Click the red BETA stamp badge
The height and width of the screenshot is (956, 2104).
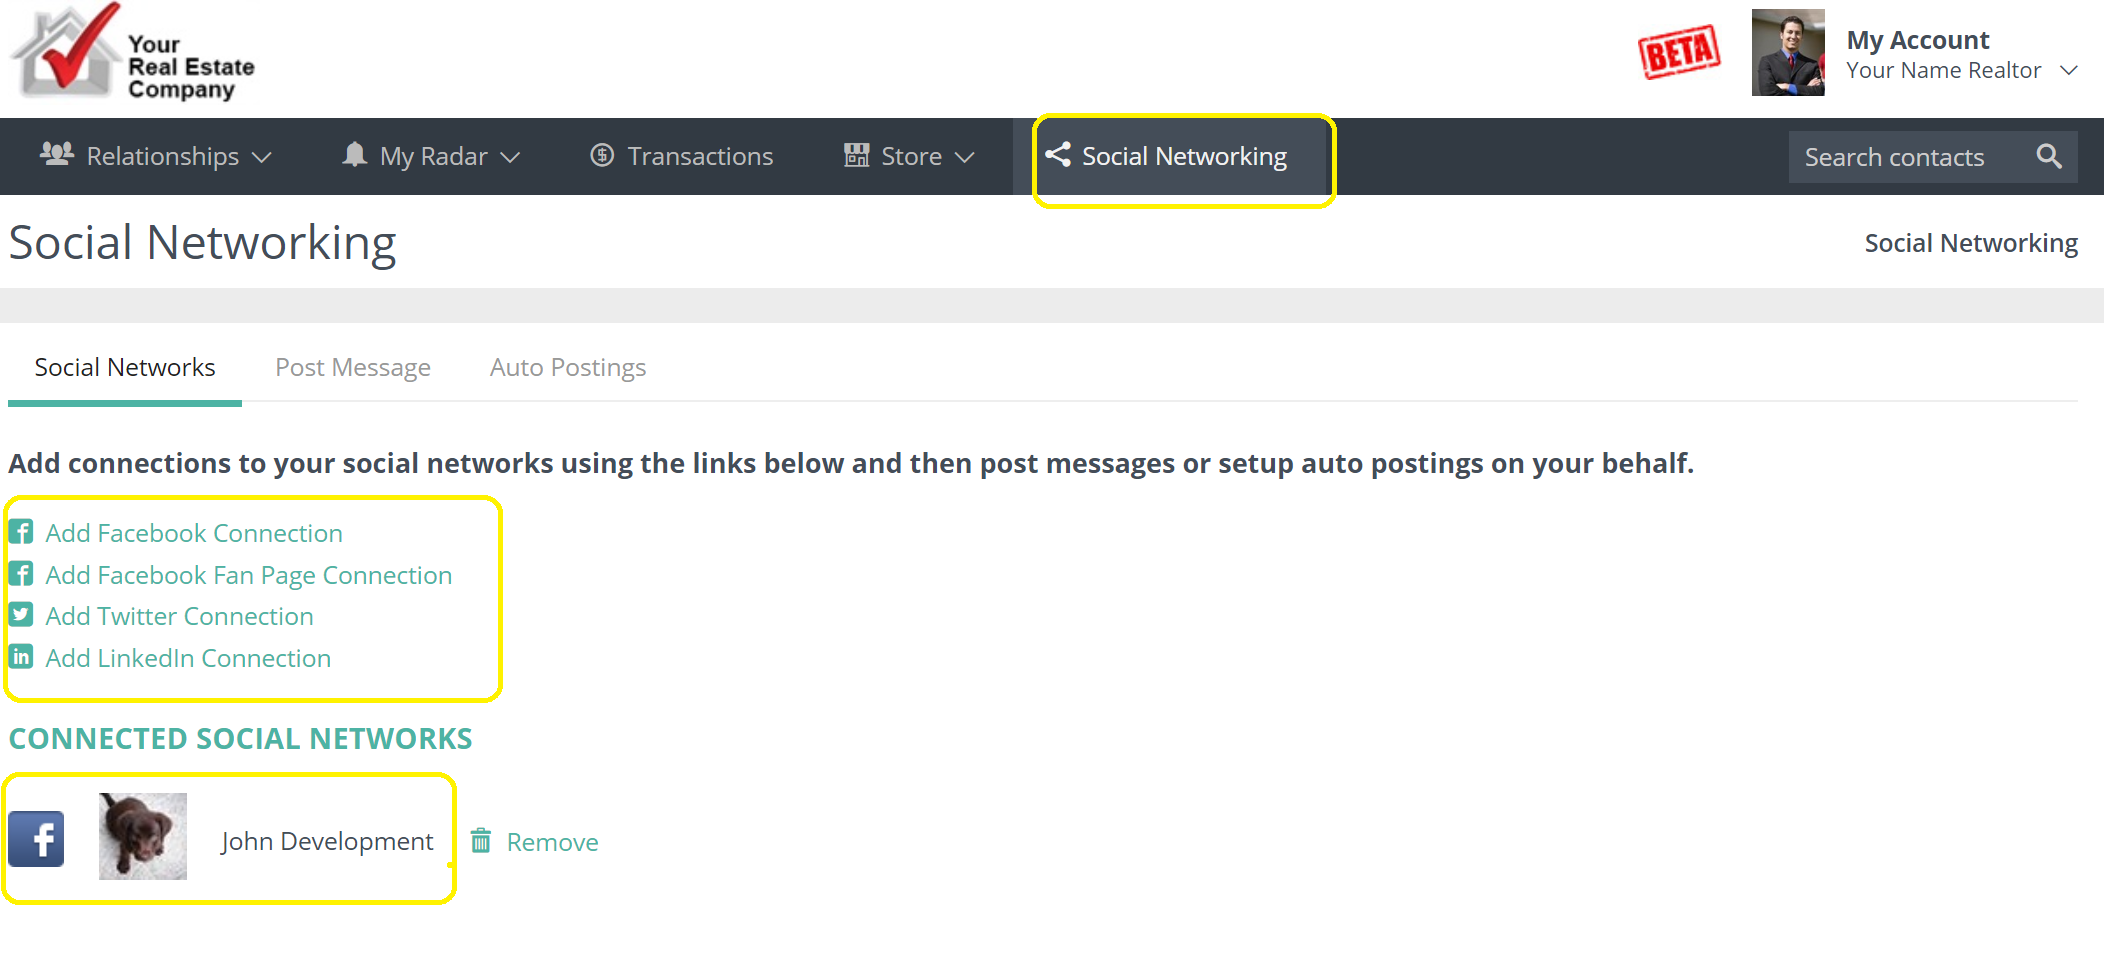(1679, 52)
